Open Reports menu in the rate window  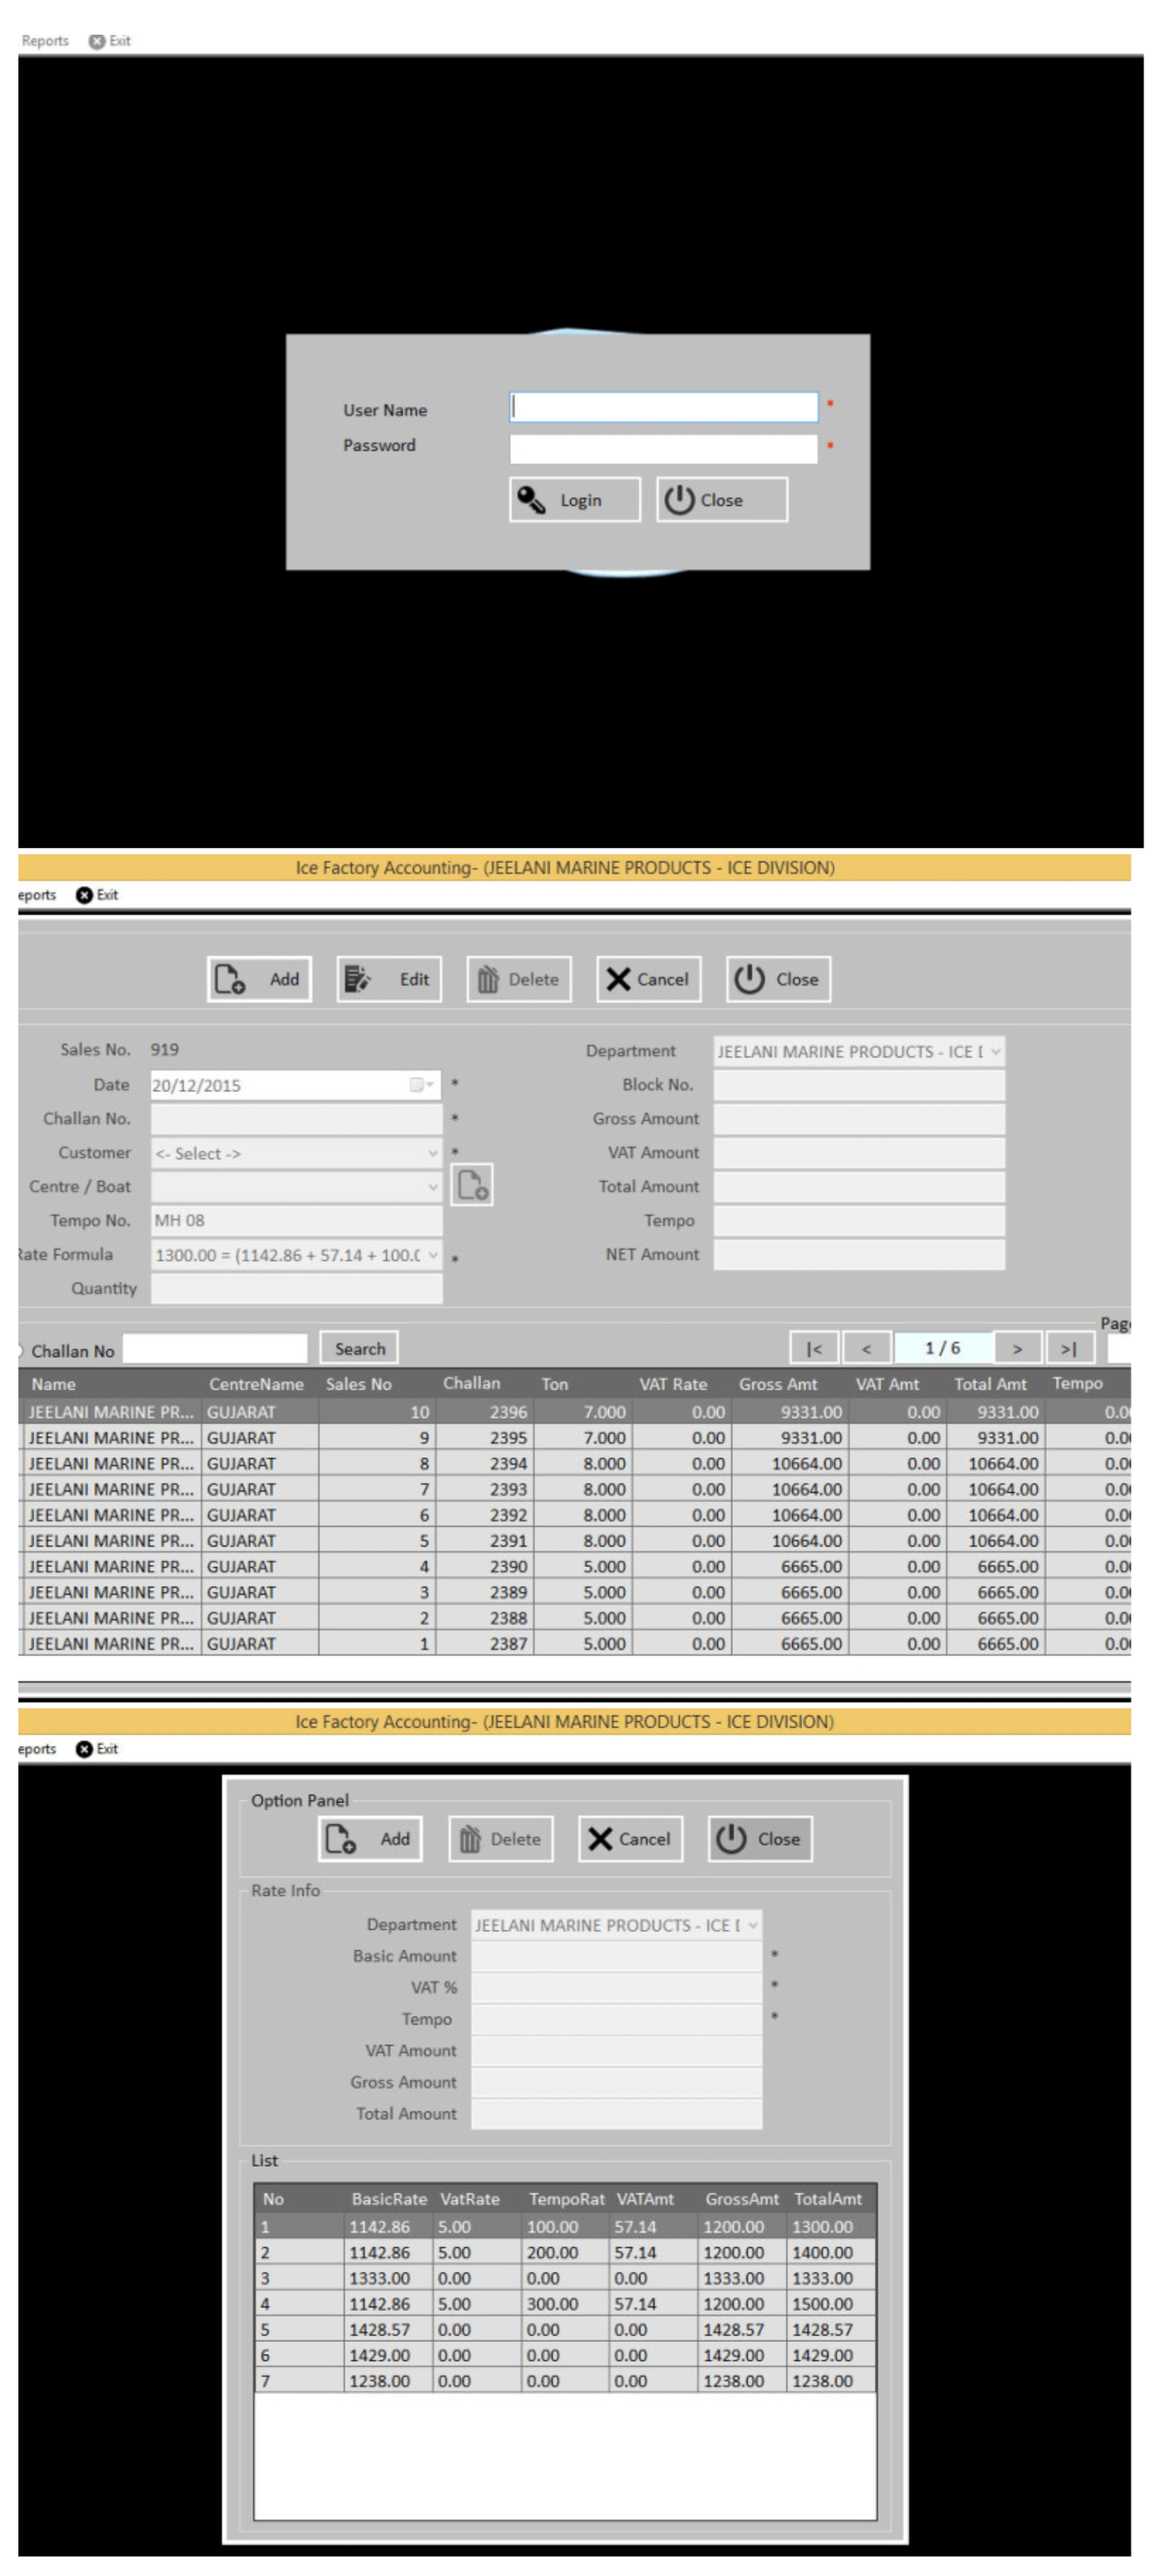pyautogui.click(x=36, y=1749)
